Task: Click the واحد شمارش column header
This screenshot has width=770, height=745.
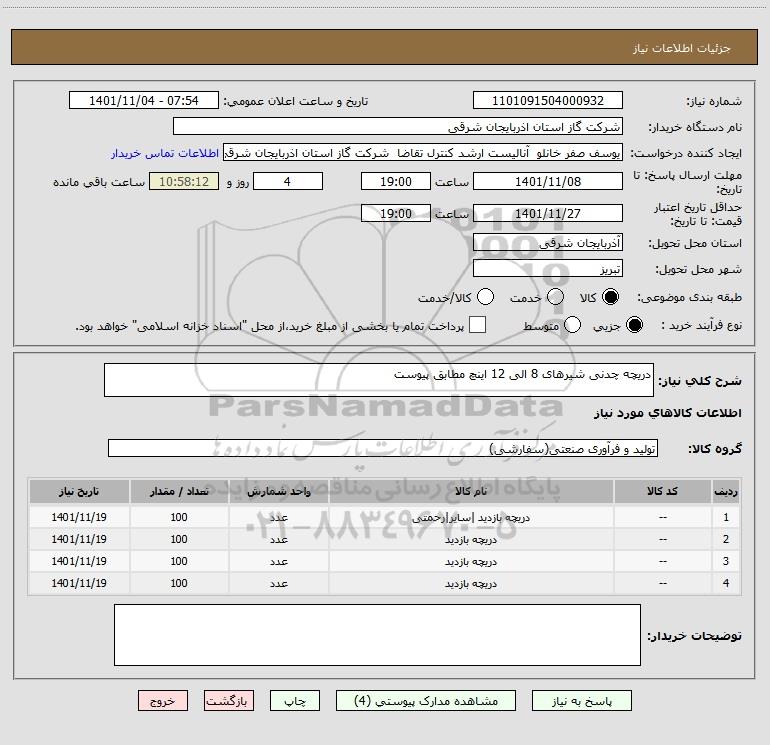Action: pos(278,492)
